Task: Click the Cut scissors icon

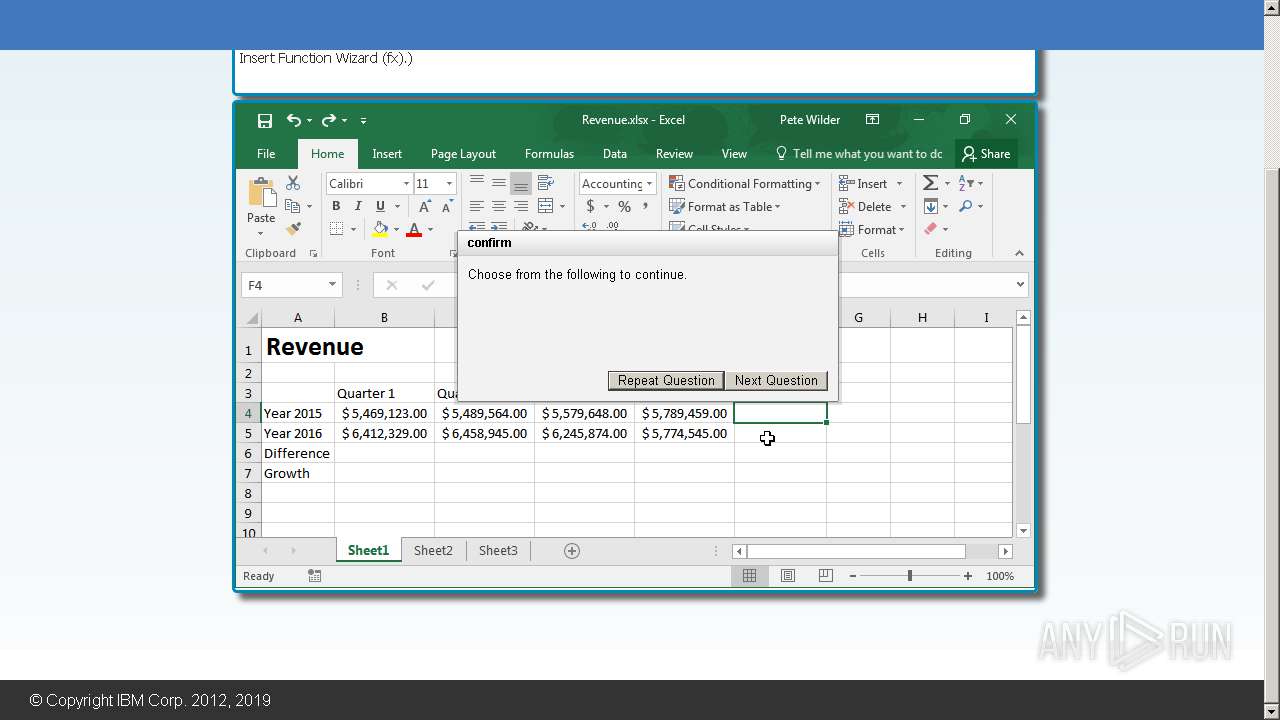Action: pyautogui.click(x=293, y=183)
